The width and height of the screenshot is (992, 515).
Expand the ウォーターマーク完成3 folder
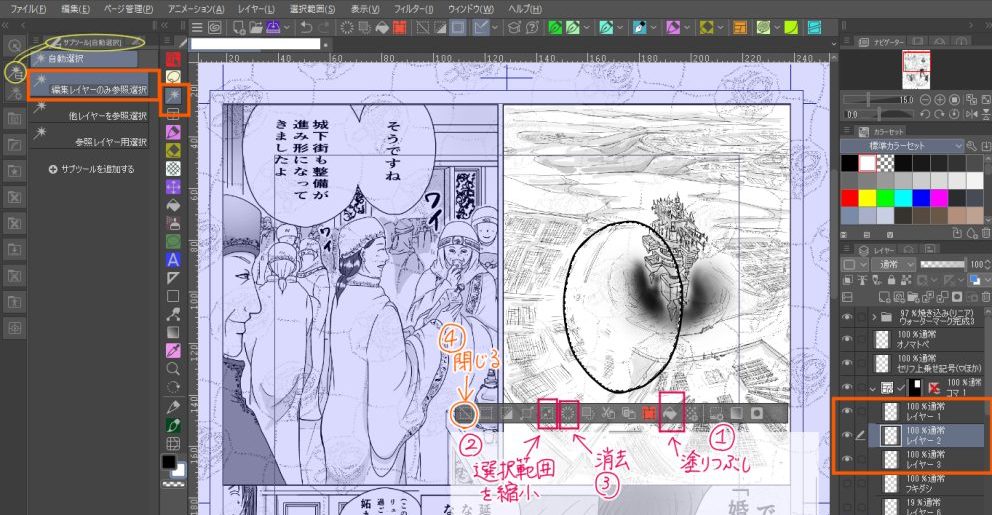coord(874,316)
